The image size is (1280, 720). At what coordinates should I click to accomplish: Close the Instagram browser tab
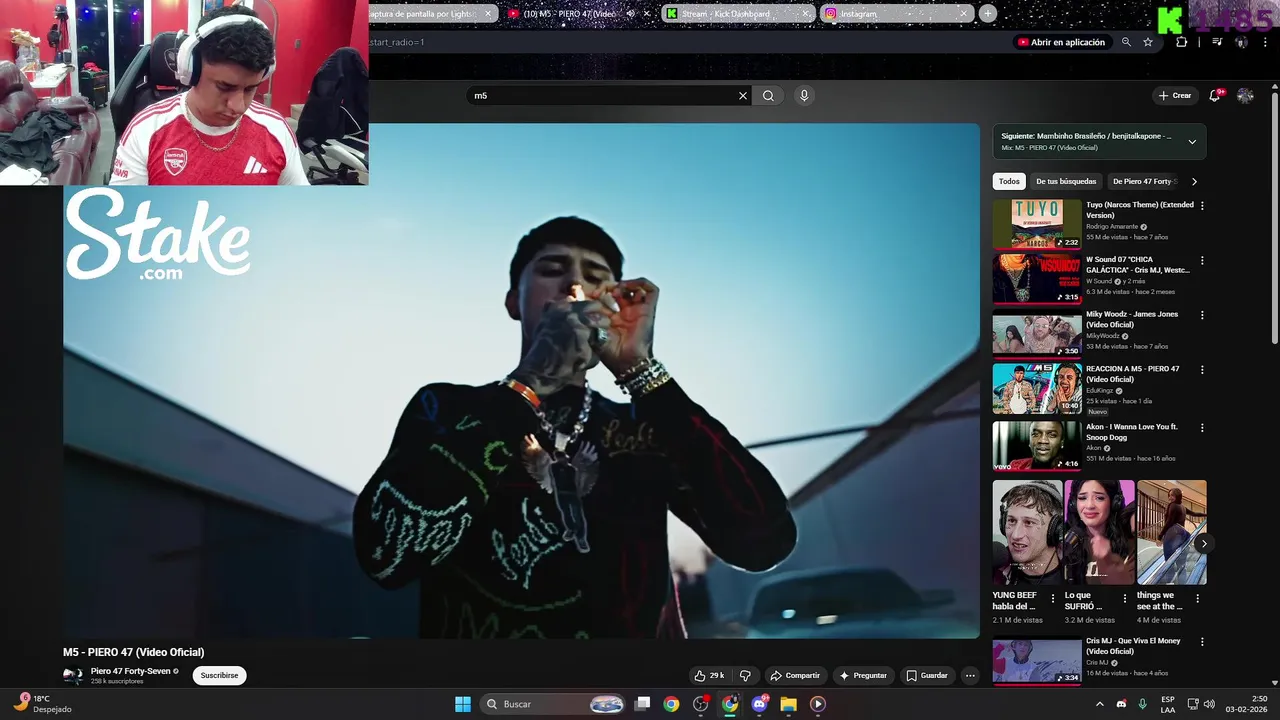[963, 14]
